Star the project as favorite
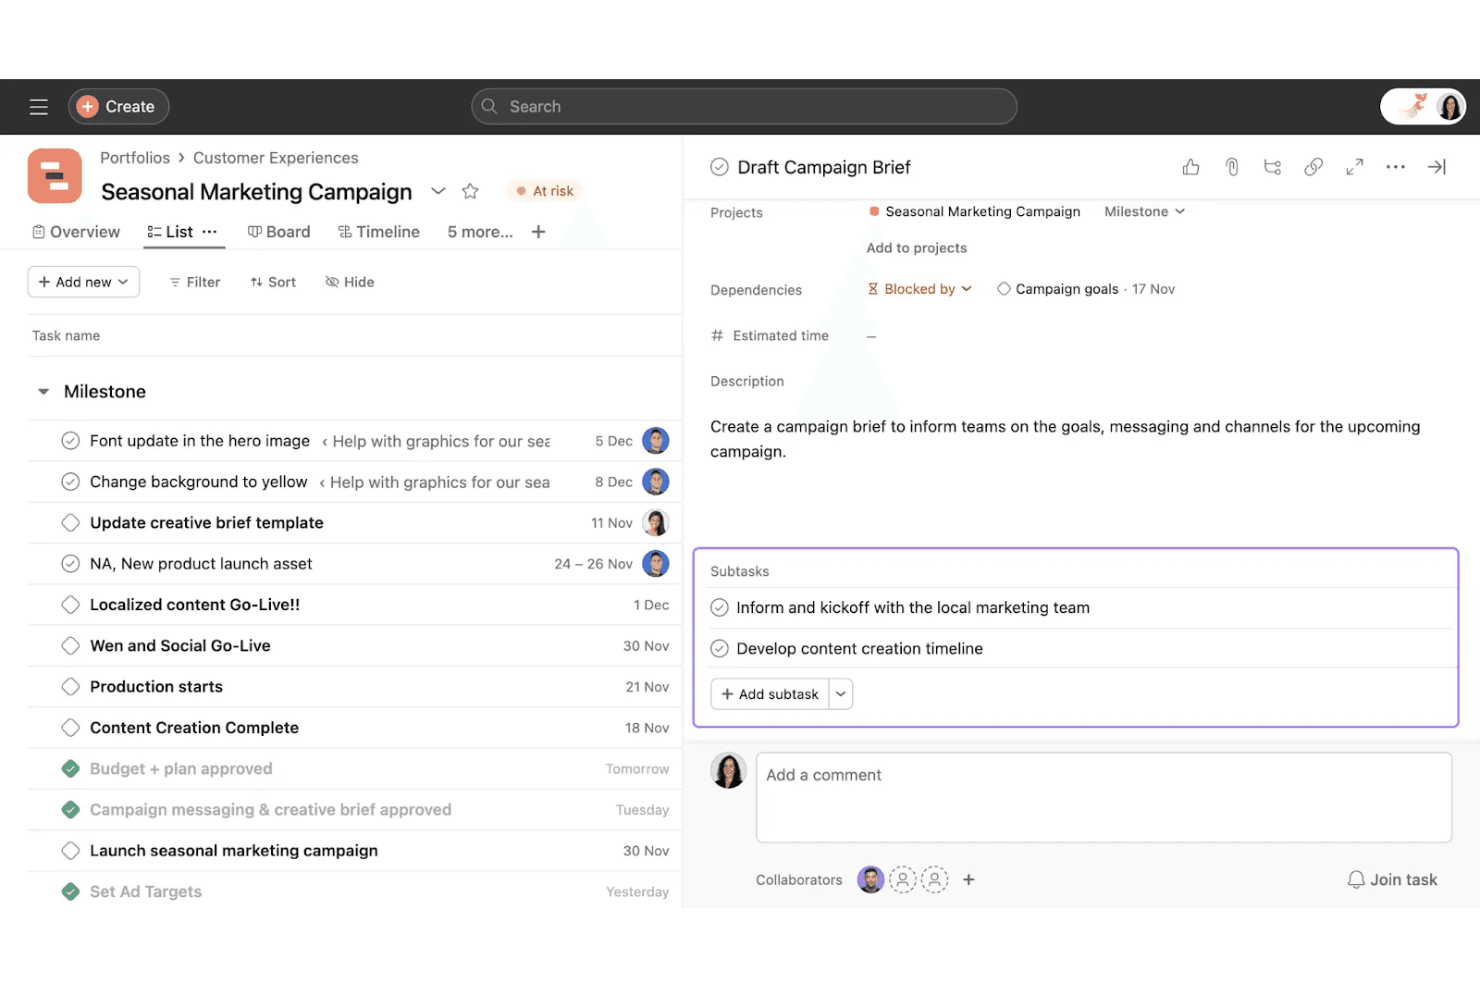 click(470, 191)
